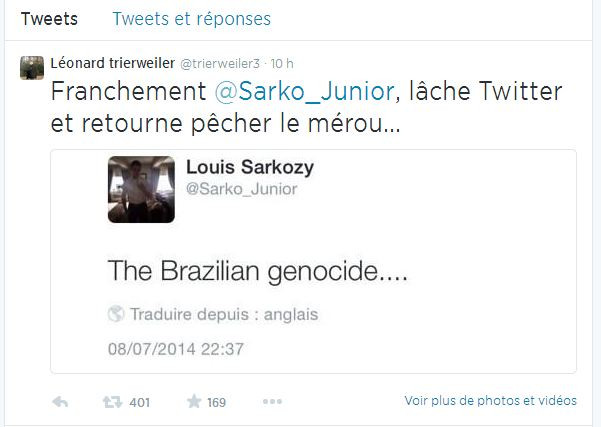Click Traduire depuis : anglais

pos(224,314)
